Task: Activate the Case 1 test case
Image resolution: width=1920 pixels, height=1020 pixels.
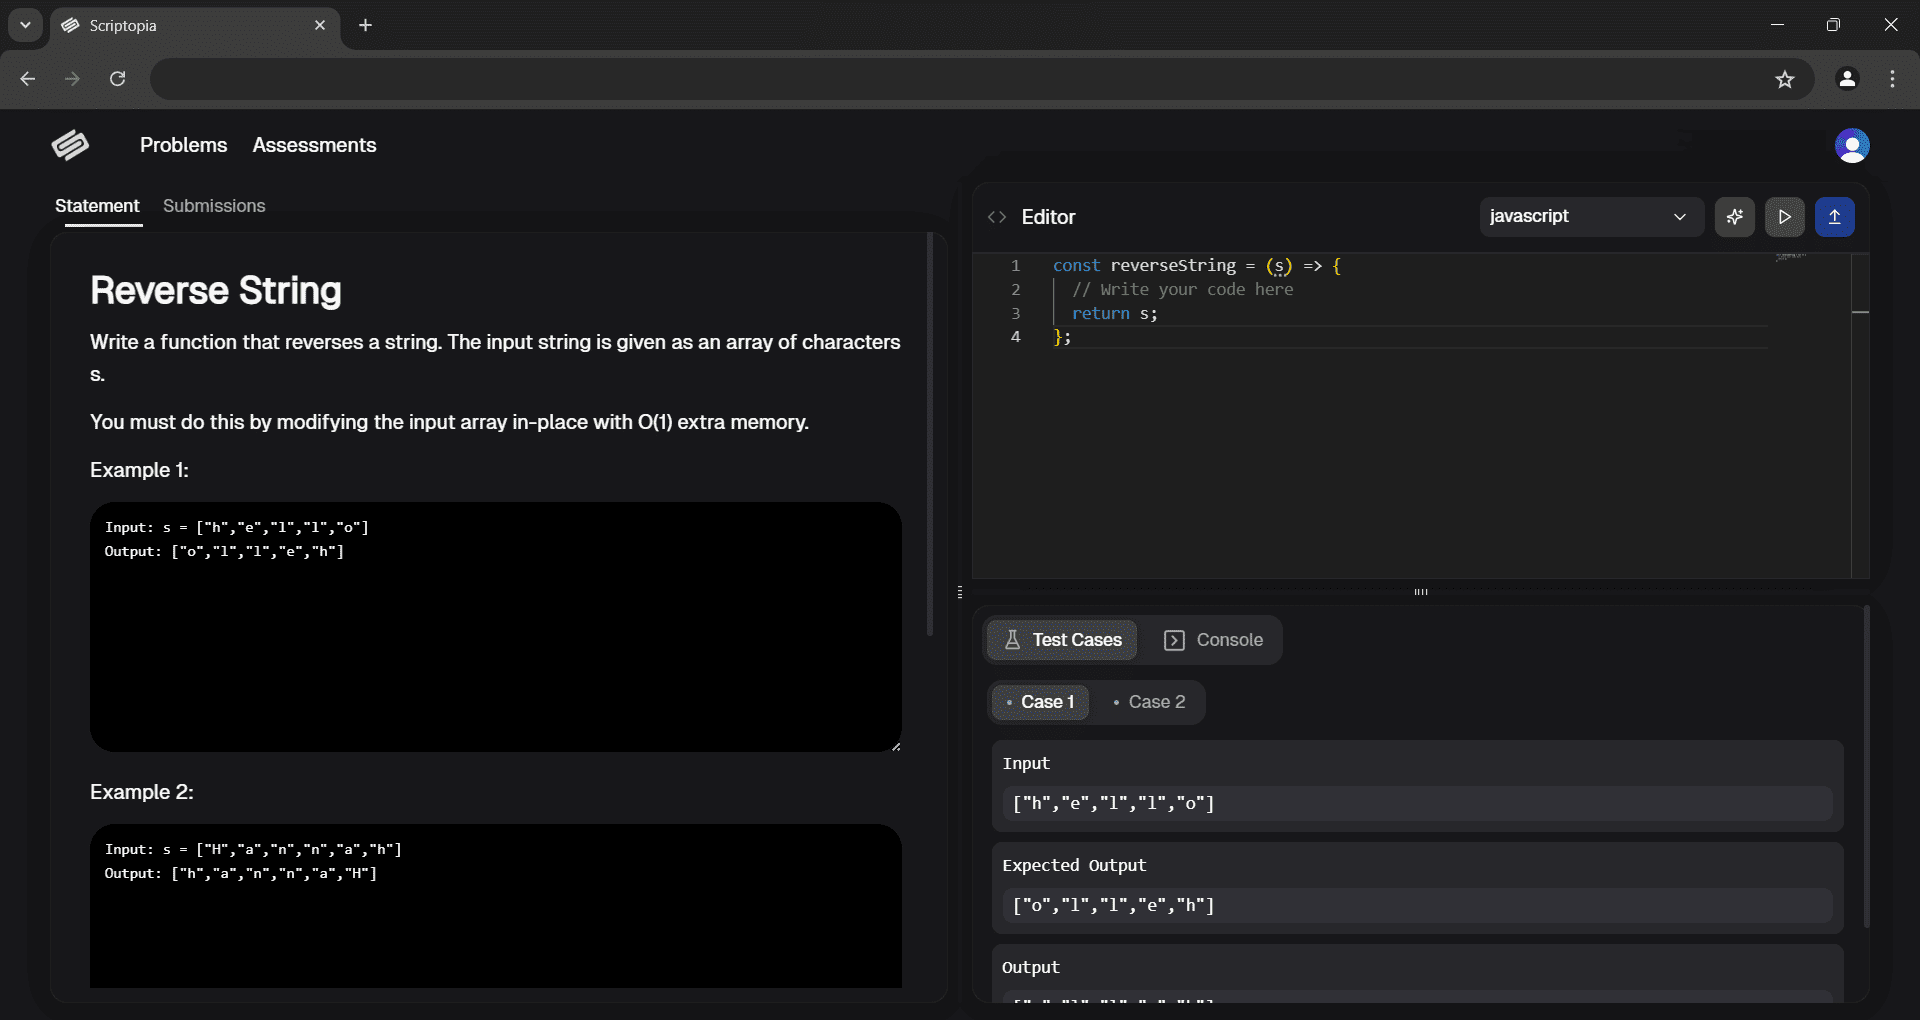Action: pyautogui.click(x=1041, y=701)
